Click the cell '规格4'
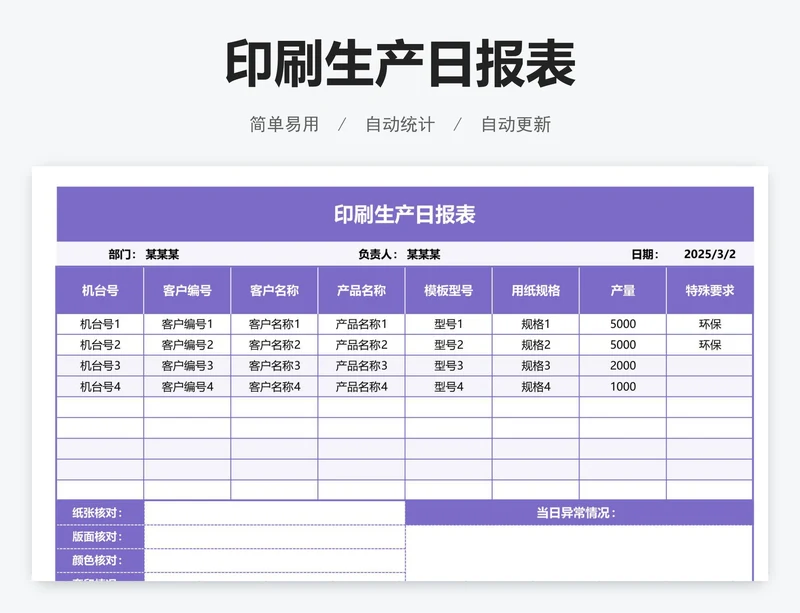 point(536,387)
